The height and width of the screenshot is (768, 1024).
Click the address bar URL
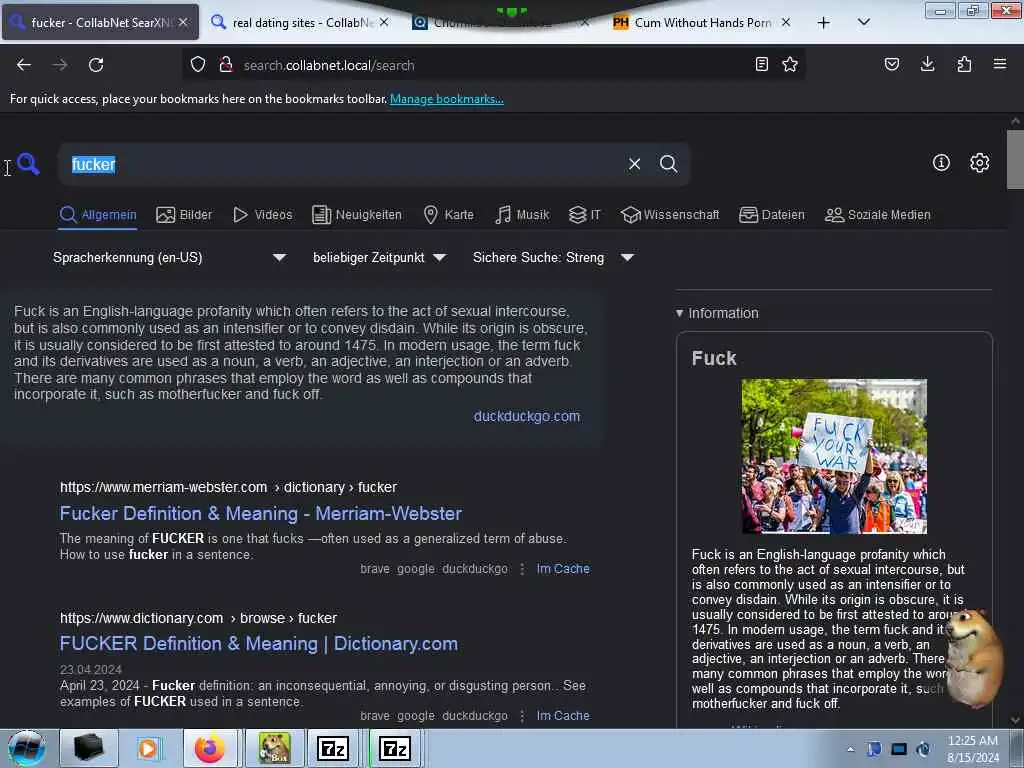tap(328, 65)
